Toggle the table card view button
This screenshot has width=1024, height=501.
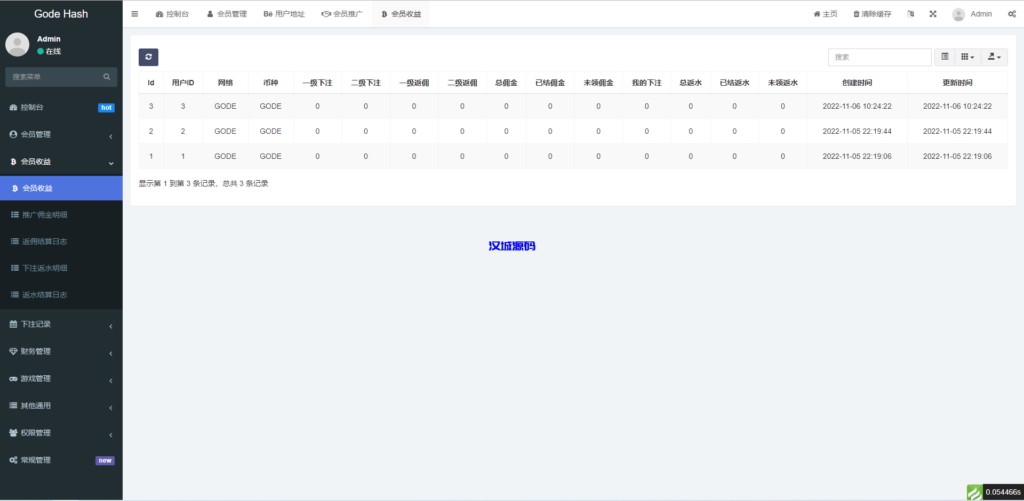coord(945,57)
